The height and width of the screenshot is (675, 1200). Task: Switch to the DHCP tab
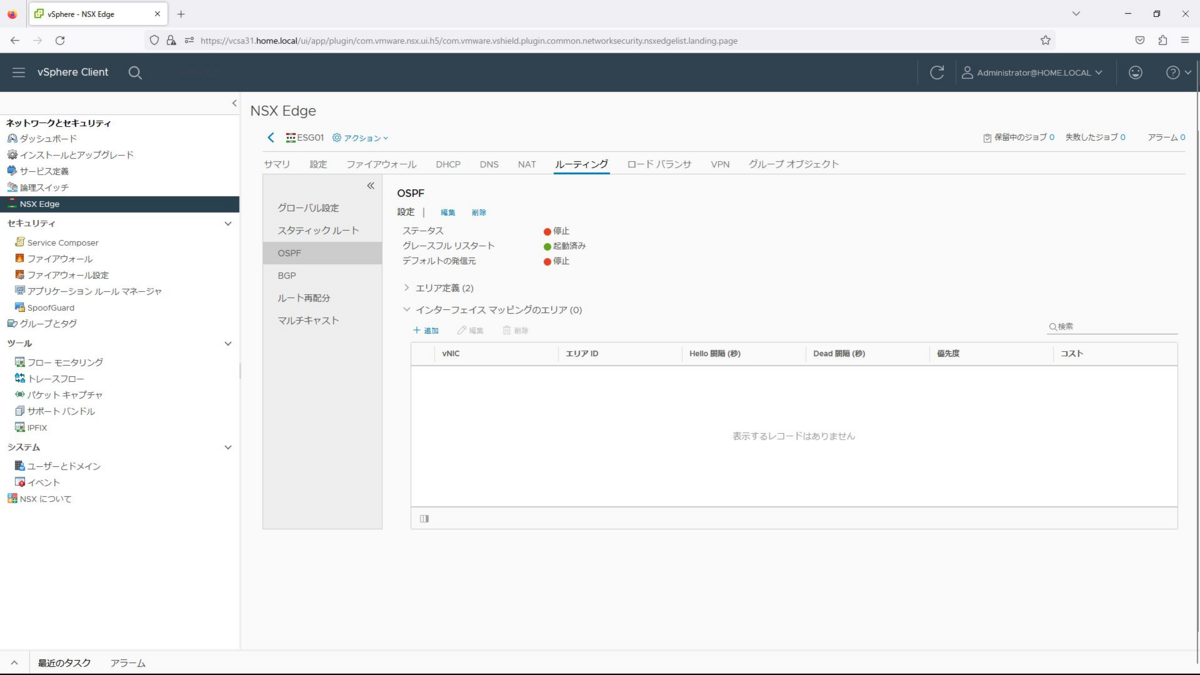tap(448, 164)
